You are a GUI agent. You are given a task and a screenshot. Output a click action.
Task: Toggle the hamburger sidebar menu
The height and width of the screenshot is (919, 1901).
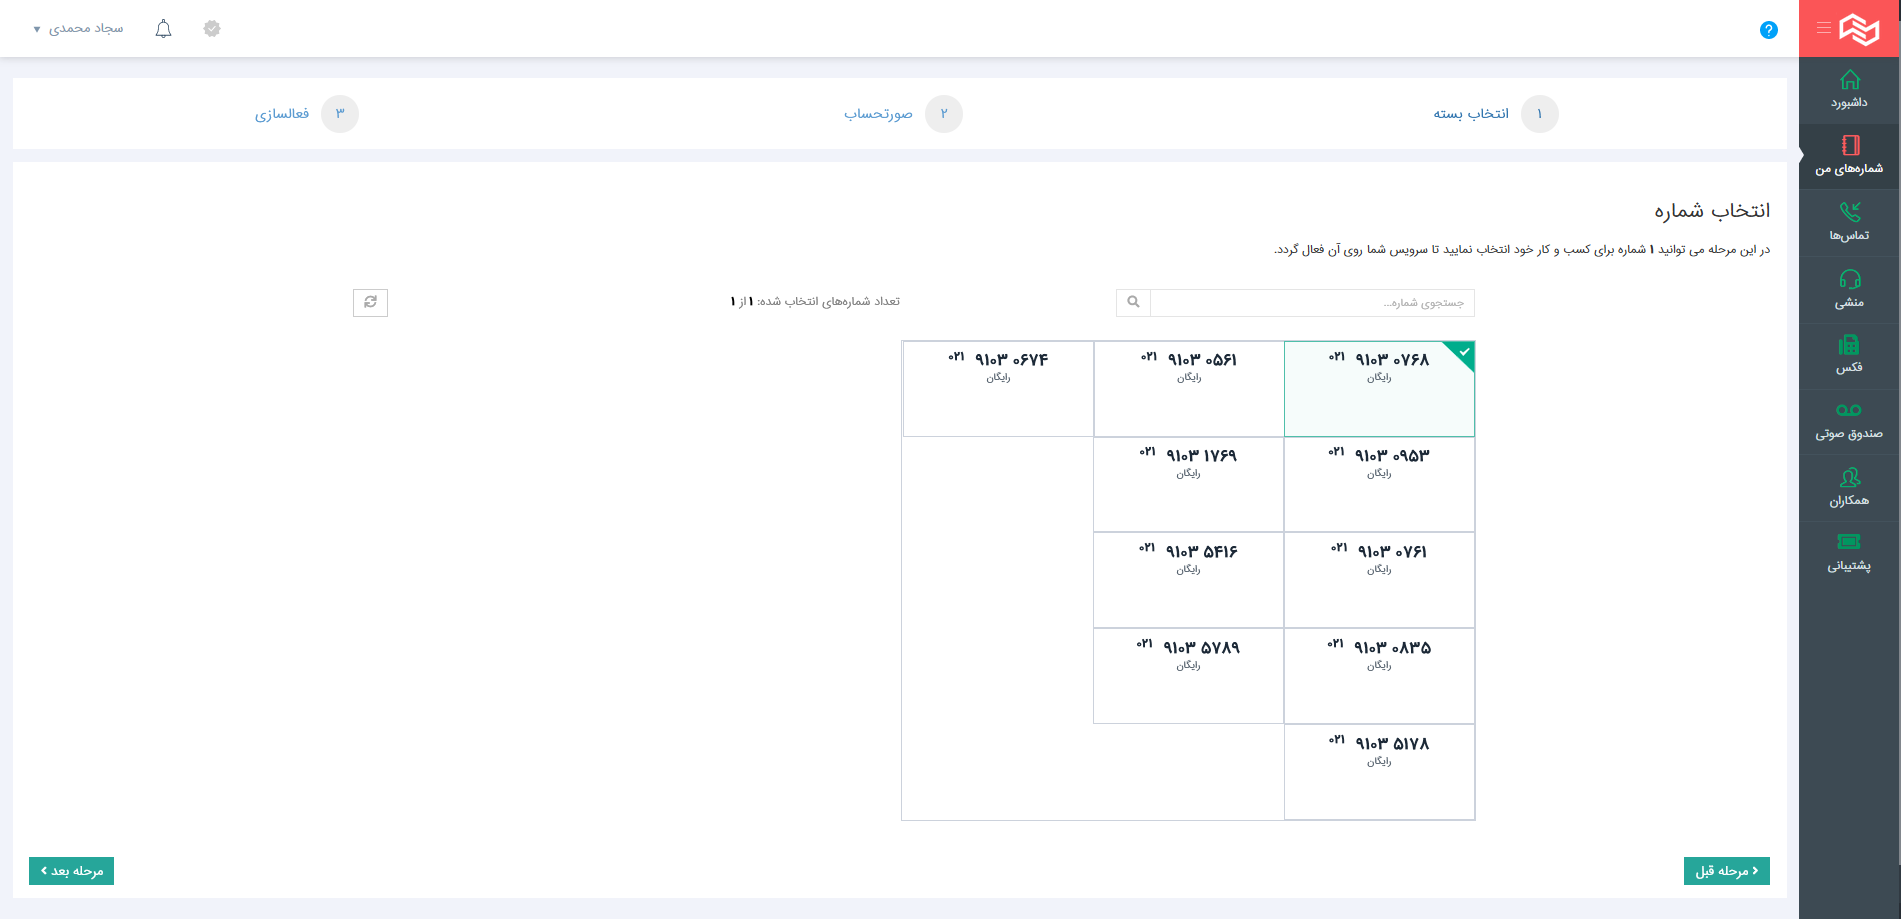click(1824, 29)
